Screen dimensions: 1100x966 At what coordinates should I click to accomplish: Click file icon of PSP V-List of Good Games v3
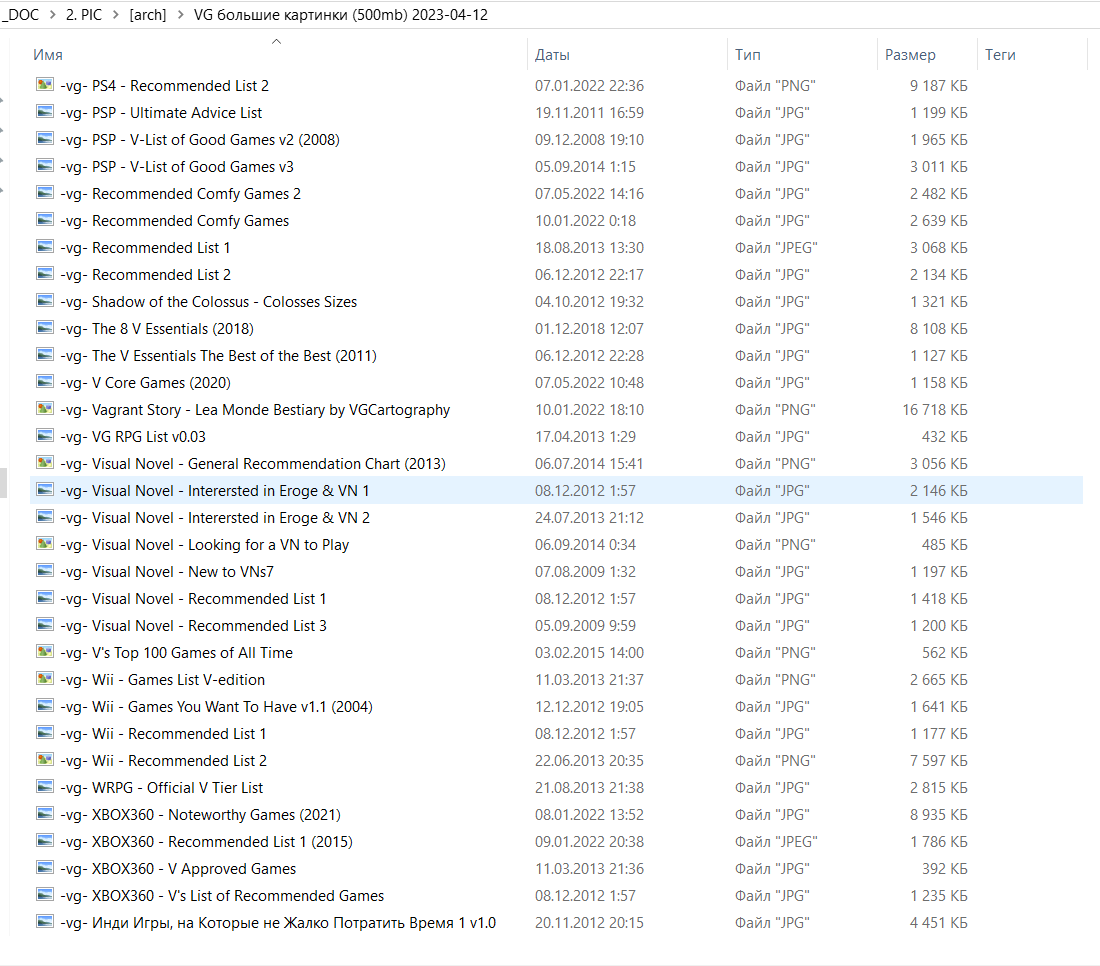[45, 166]
